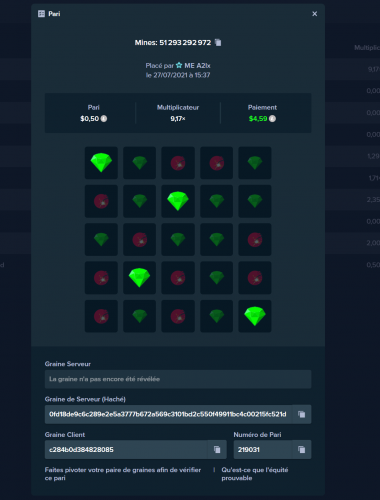Viewport: 380px width, 500px height.
Task: Click the Mines: 51 293 292 972 title
Action: pyautogui.click(x=173, y=43)
